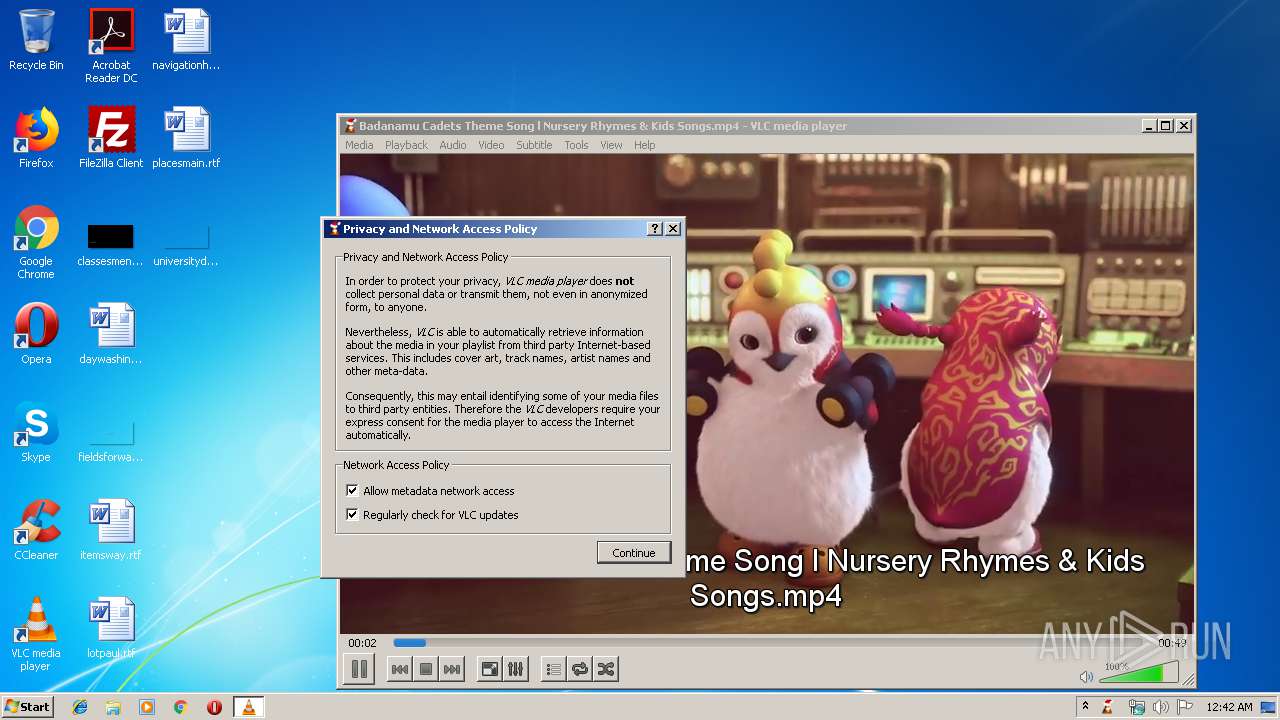Select FileZilla Client desktop icon
The image size is (1280, 720).
coord(111,138)
